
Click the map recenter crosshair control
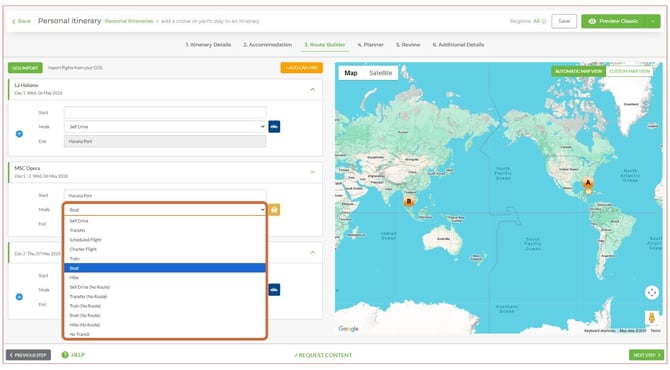pos(652,293)
